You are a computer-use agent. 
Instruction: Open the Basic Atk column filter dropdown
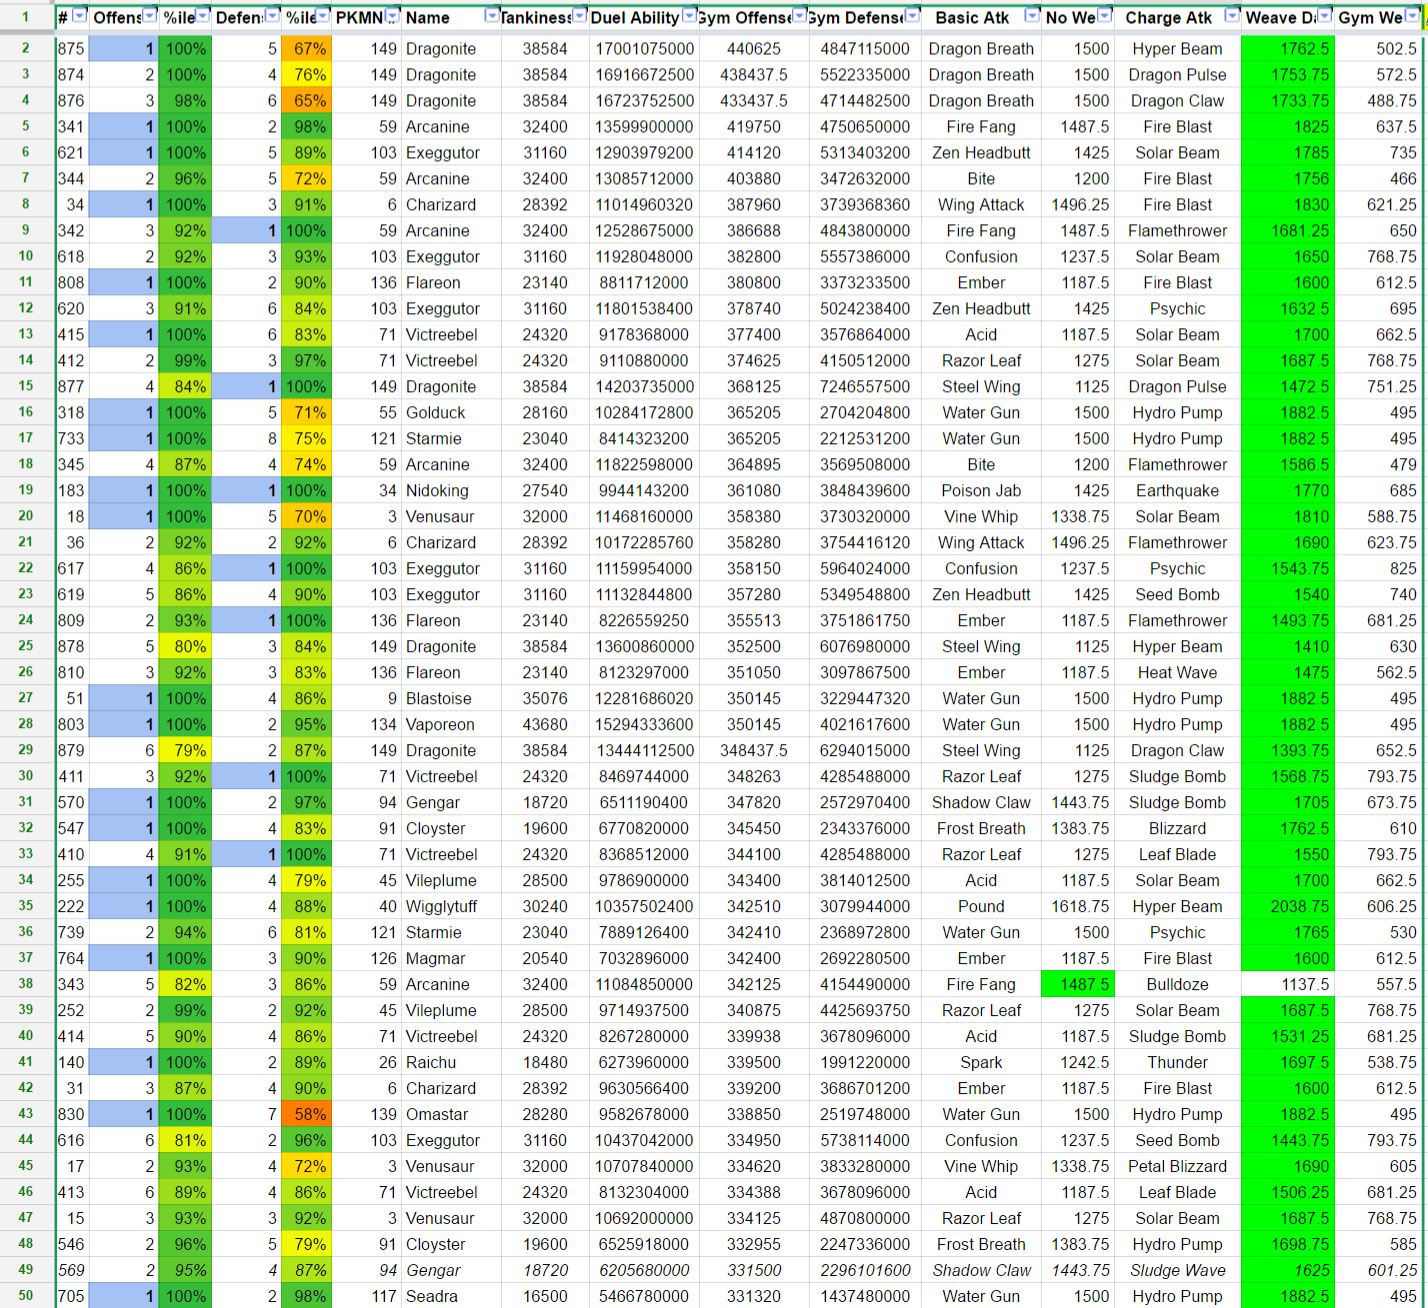1032,16
